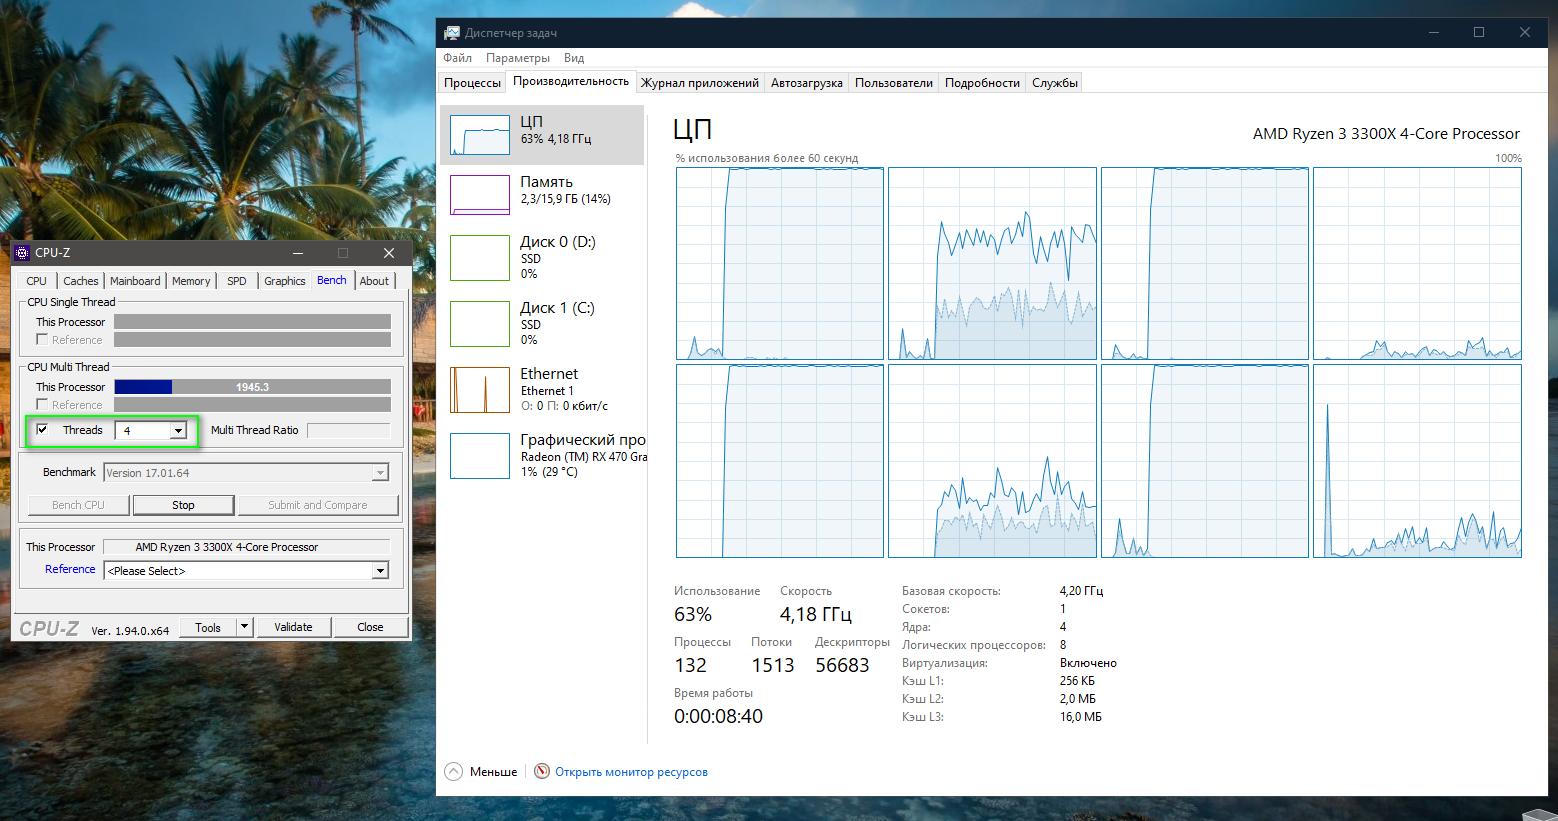Open the Файл menu
This screenshot has height=821, width=1558.
(457, 58)
